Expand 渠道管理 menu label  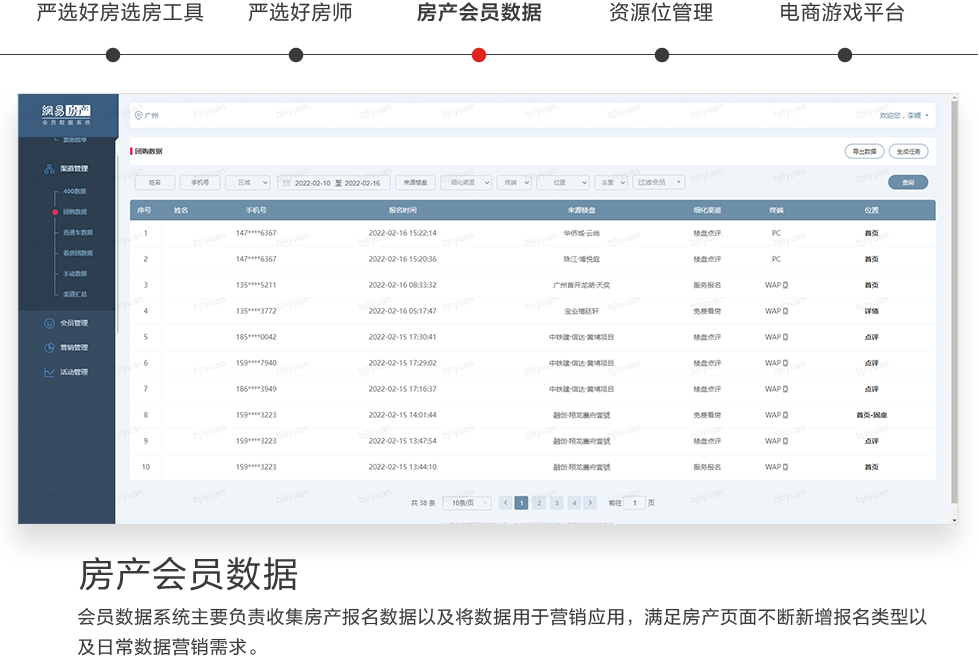coord(74,169)
